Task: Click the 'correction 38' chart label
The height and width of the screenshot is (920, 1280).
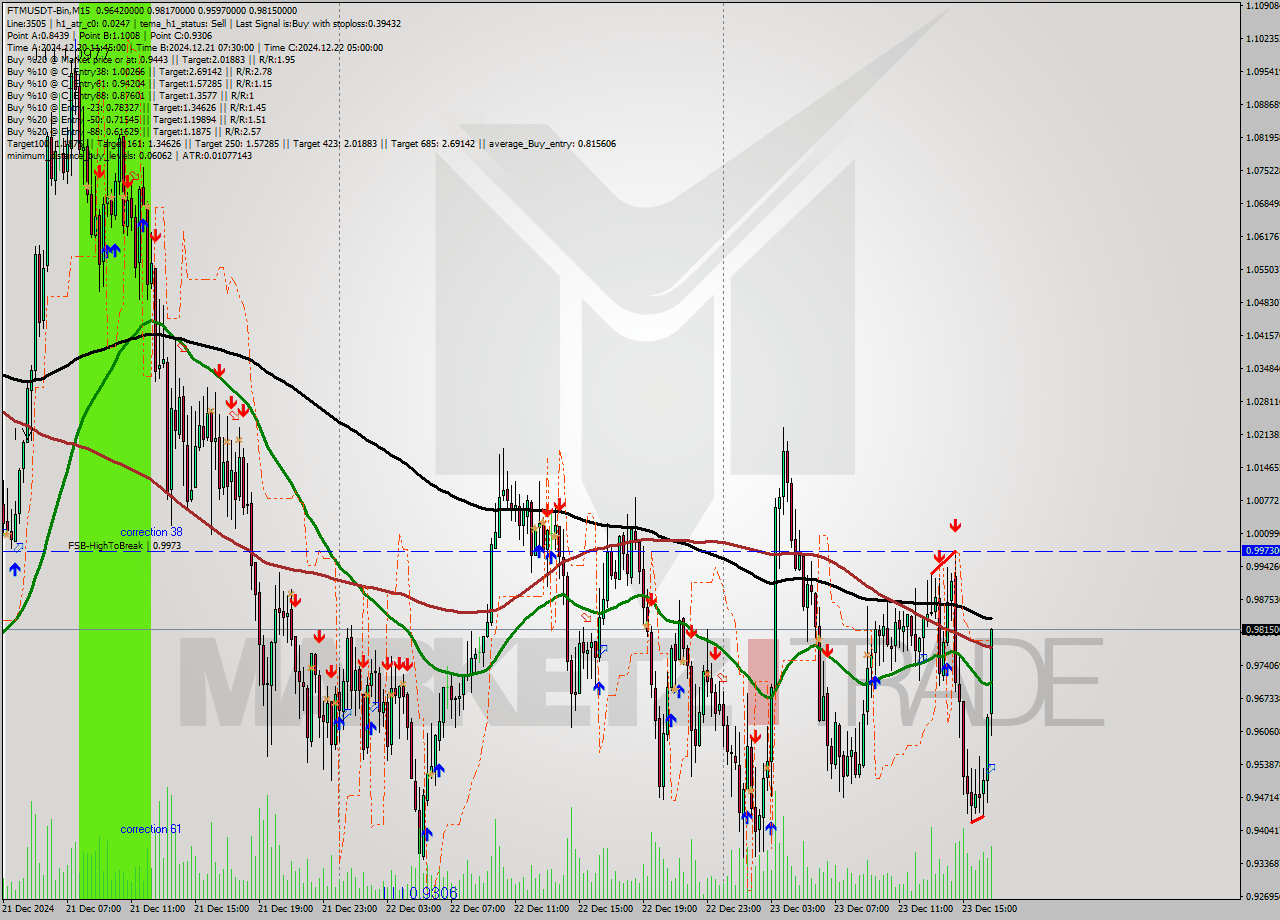Action: coord(151,532)
